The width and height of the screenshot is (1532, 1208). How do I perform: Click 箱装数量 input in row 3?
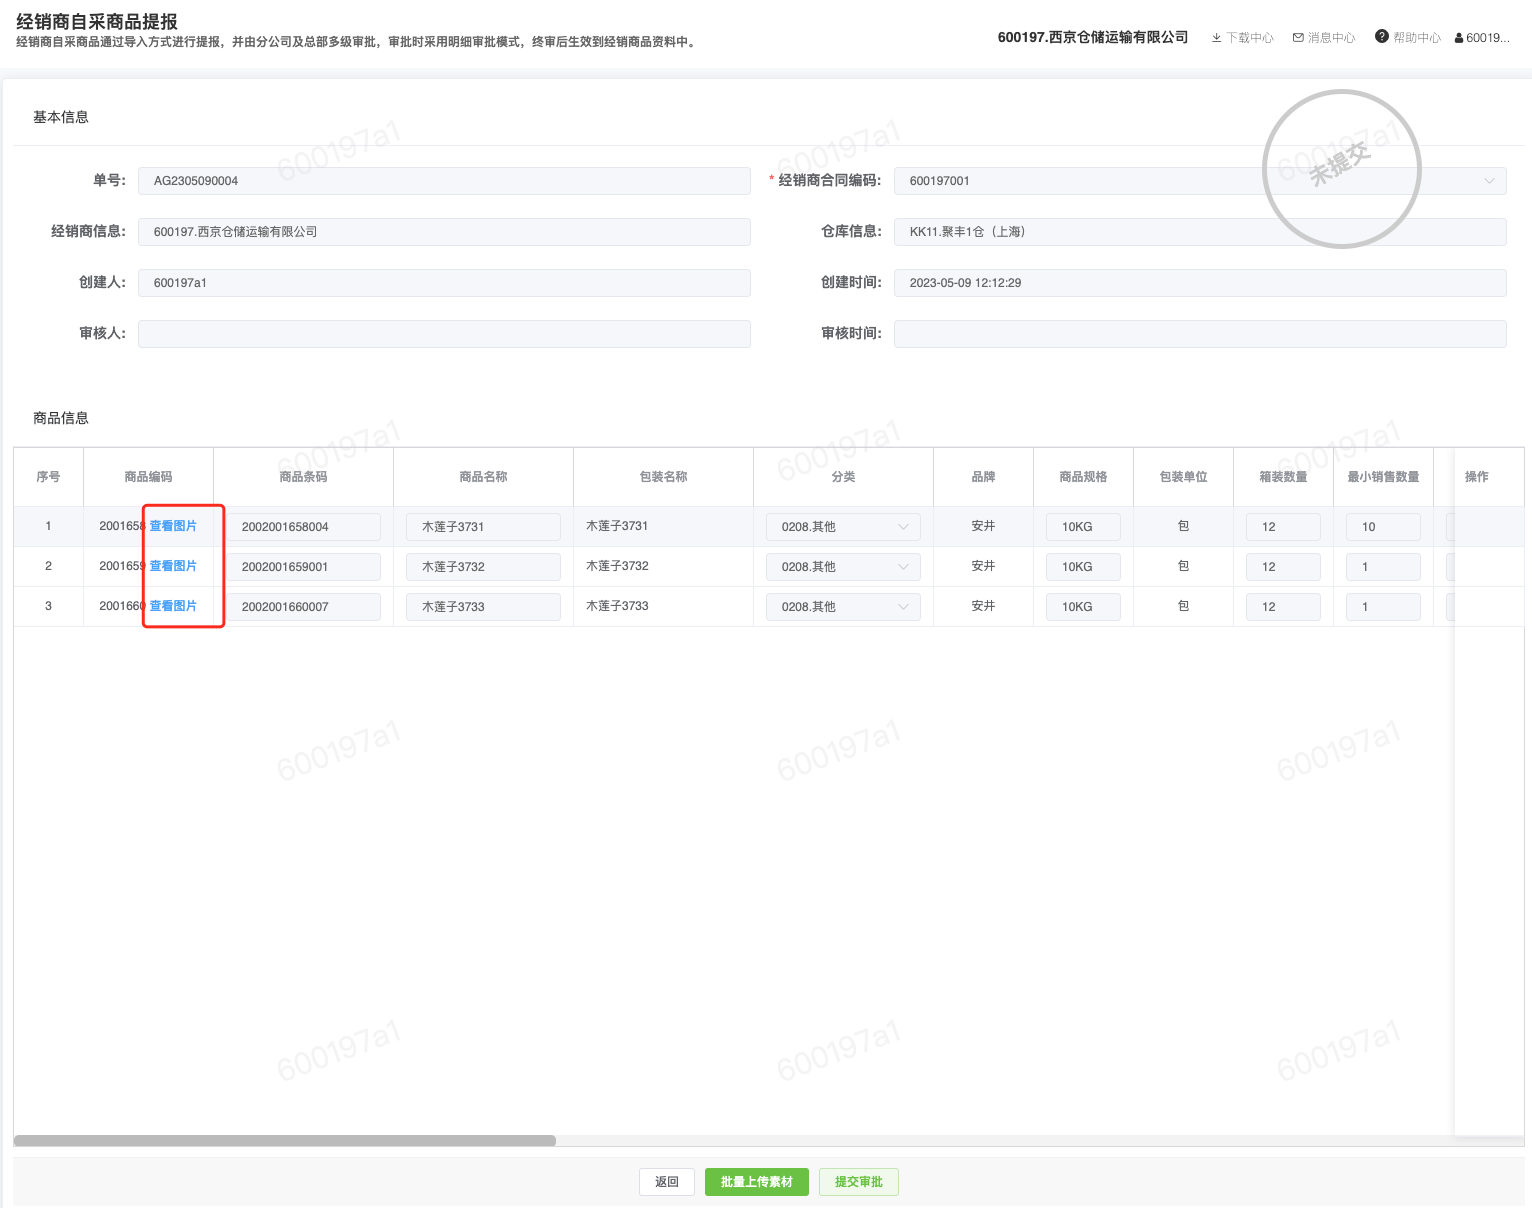click(x=1284, y=607)
